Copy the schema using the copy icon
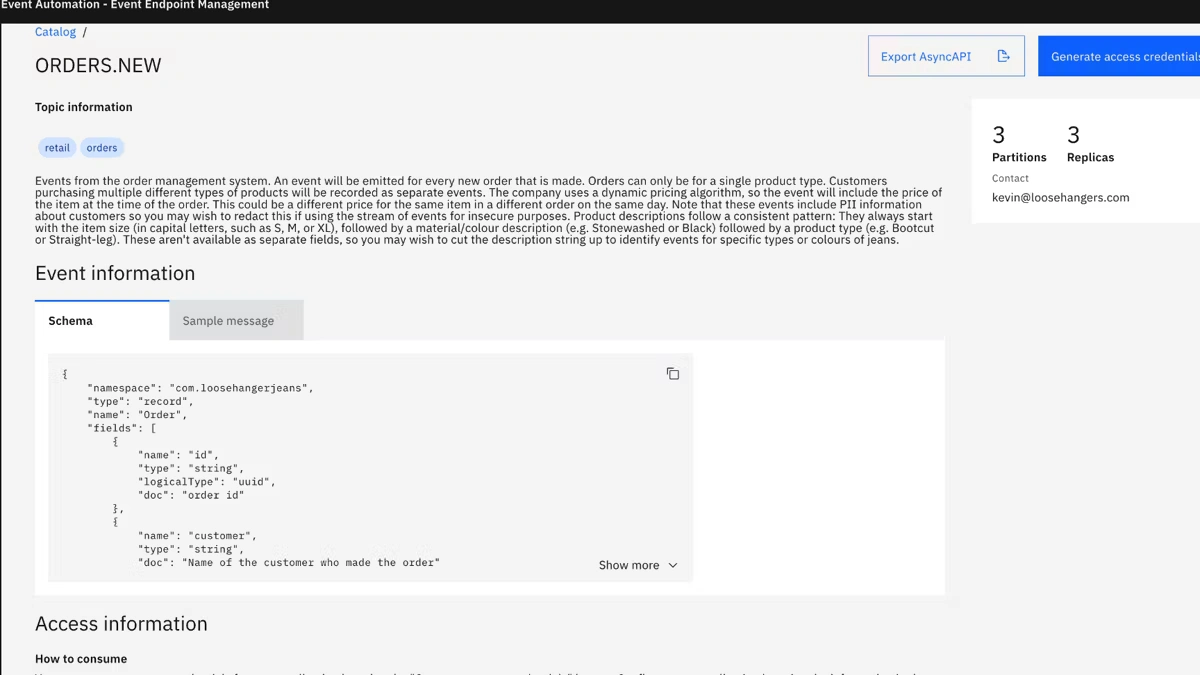 click(x=672, y=374)
